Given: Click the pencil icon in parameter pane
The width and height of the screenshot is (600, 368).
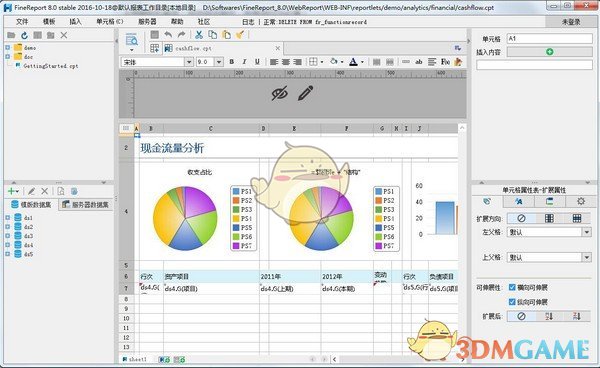Looking at the screenshot, I should pos(305,93).
